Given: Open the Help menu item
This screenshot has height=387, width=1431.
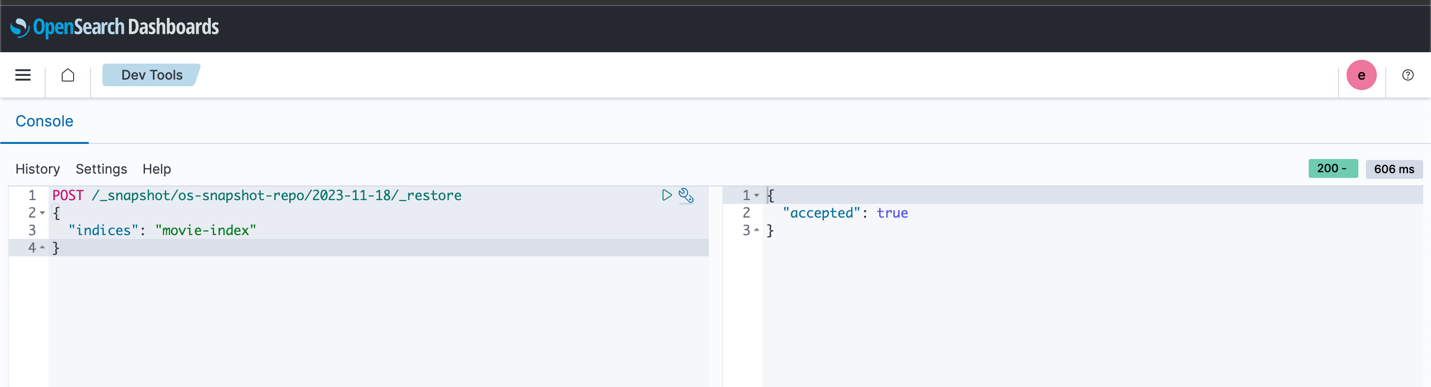Looking at the screenshot, I should click(x=157, y=169).
